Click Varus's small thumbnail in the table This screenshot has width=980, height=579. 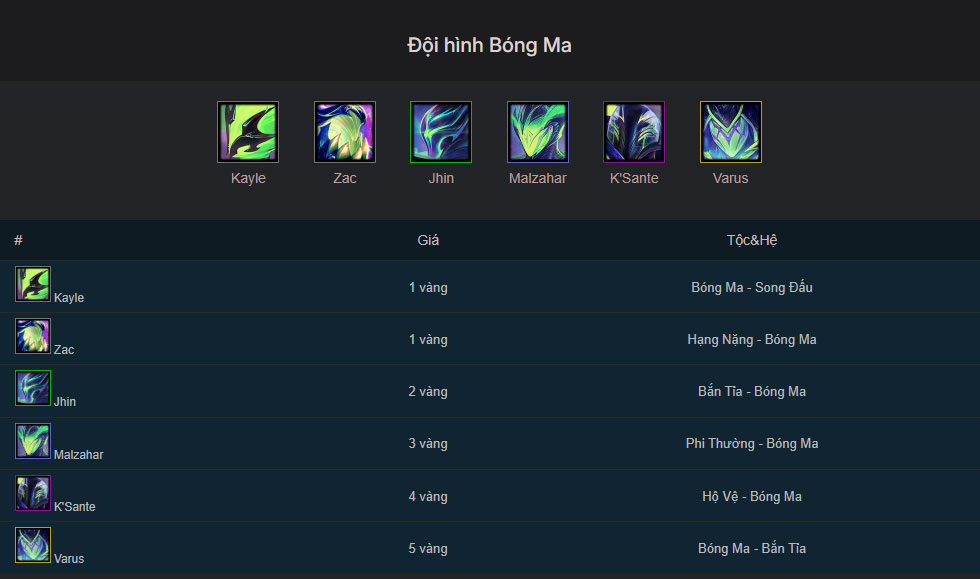(33, 545)
